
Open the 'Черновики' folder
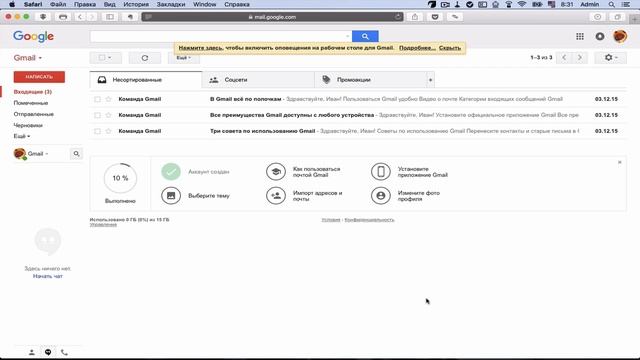28,125
